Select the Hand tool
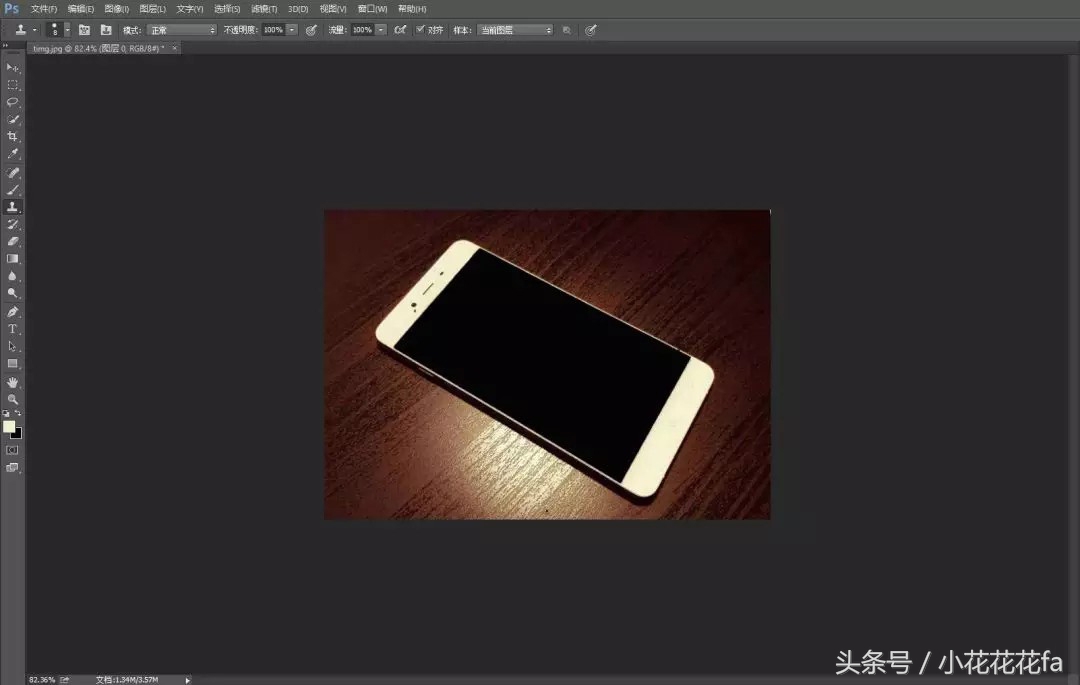Screen dimensions: 1080x685 coord(12,381)
